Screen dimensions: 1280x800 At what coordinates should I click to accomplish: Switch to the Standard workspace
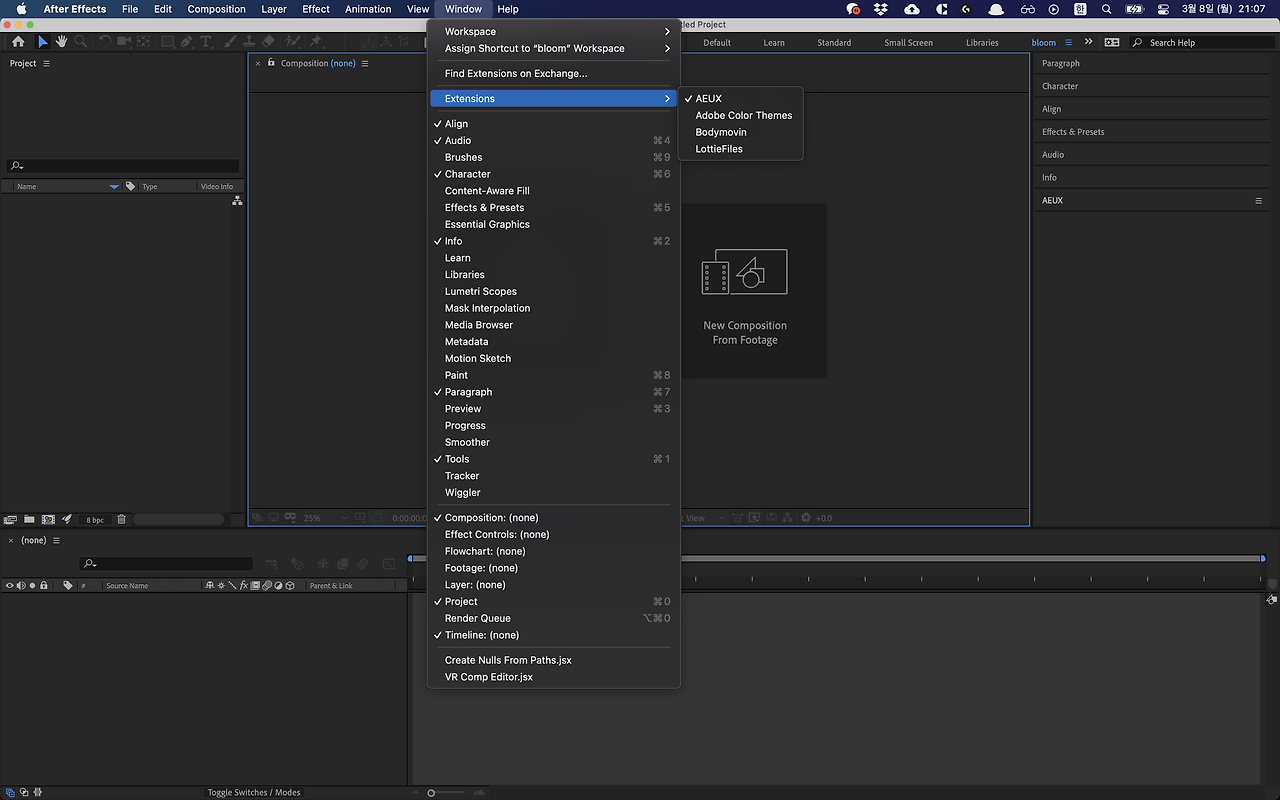click(834, 43)
